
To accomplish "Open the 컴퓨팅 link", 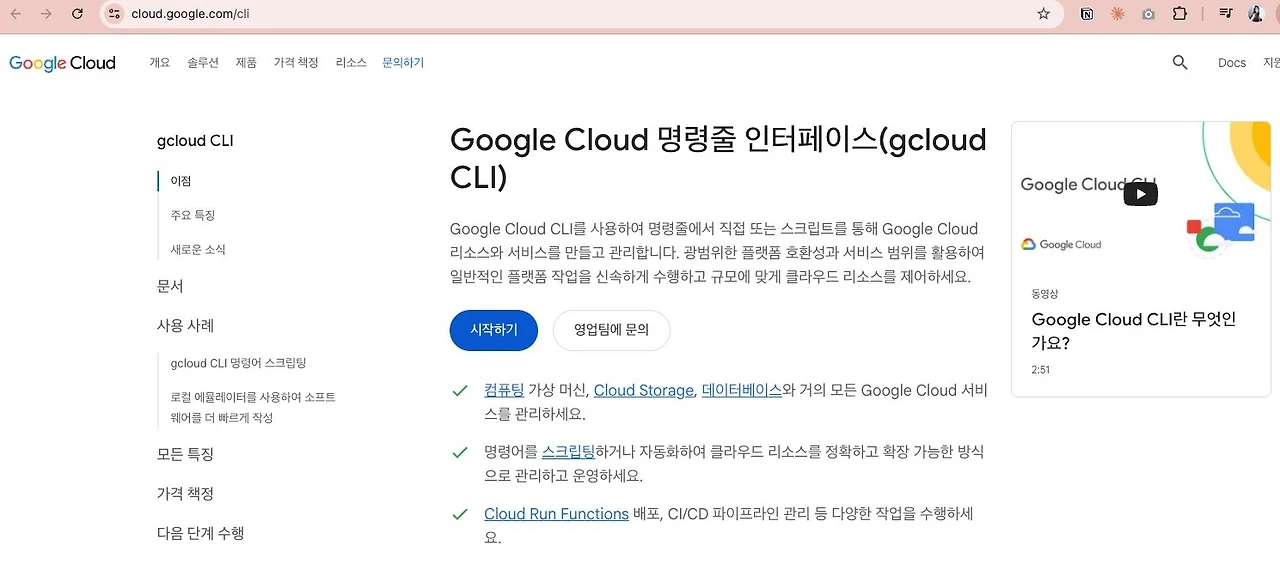I will tap(504, 390).
